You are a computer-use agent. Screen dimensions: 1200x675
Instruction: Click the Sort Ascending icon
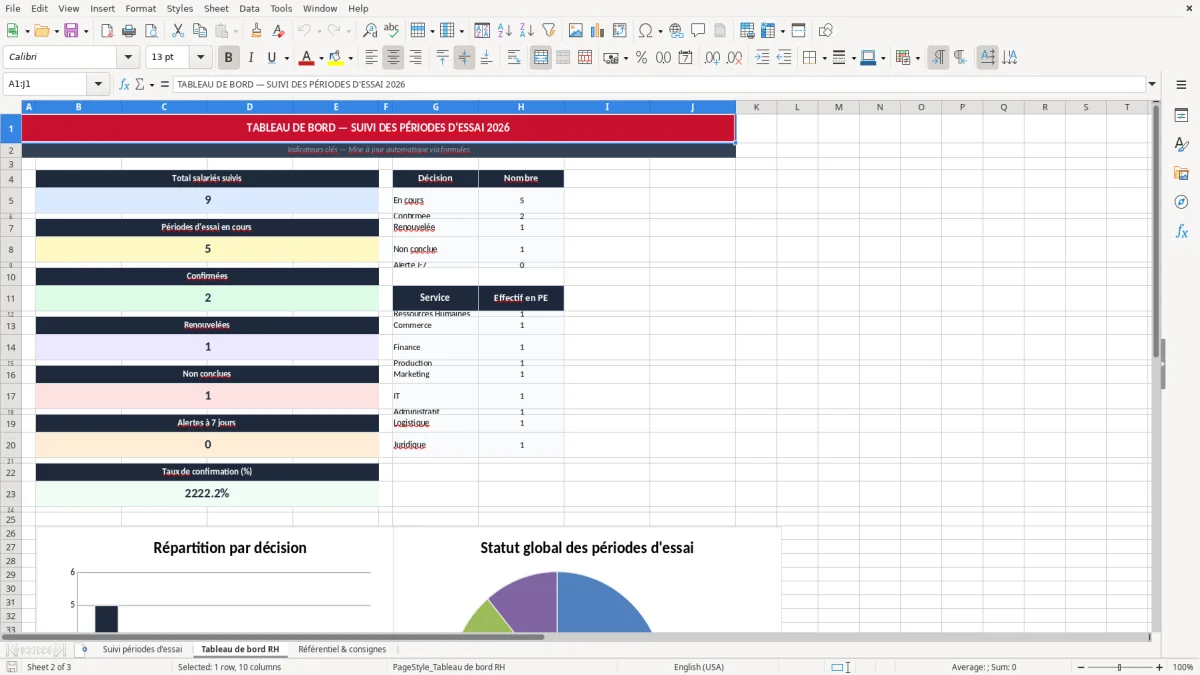coord(505,31)
